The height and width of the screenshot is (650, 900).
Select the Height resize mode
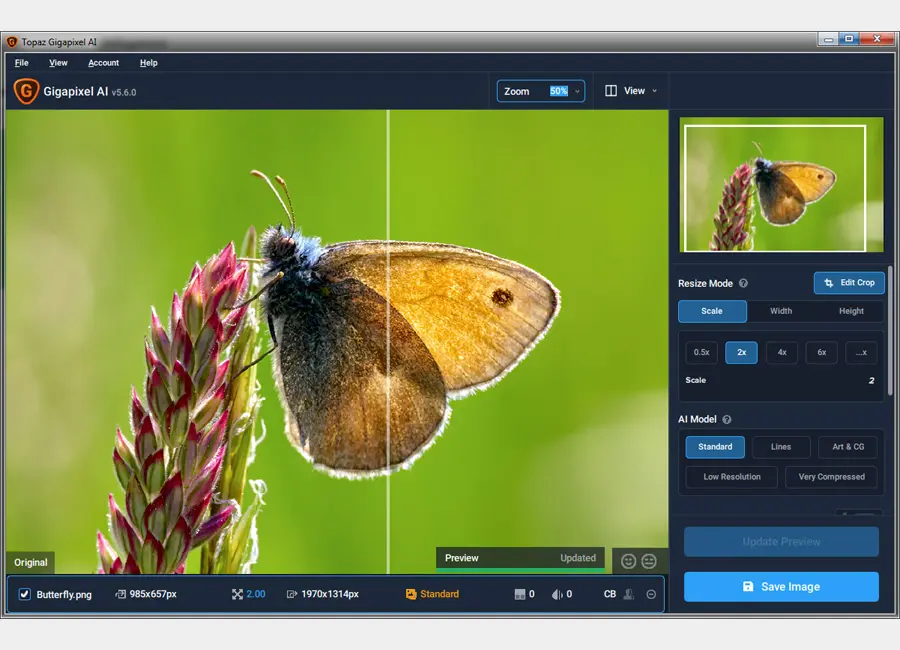pyautogui.click(x=850, y=311)
